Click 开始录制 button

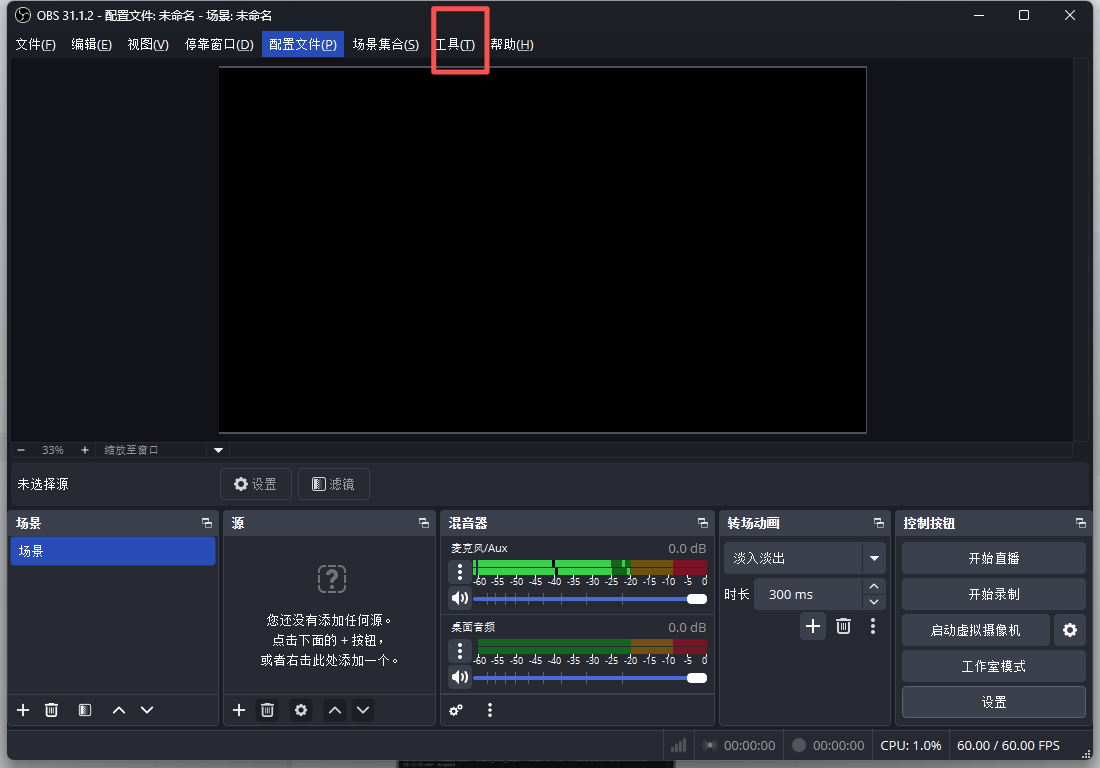tap(993, 594)
